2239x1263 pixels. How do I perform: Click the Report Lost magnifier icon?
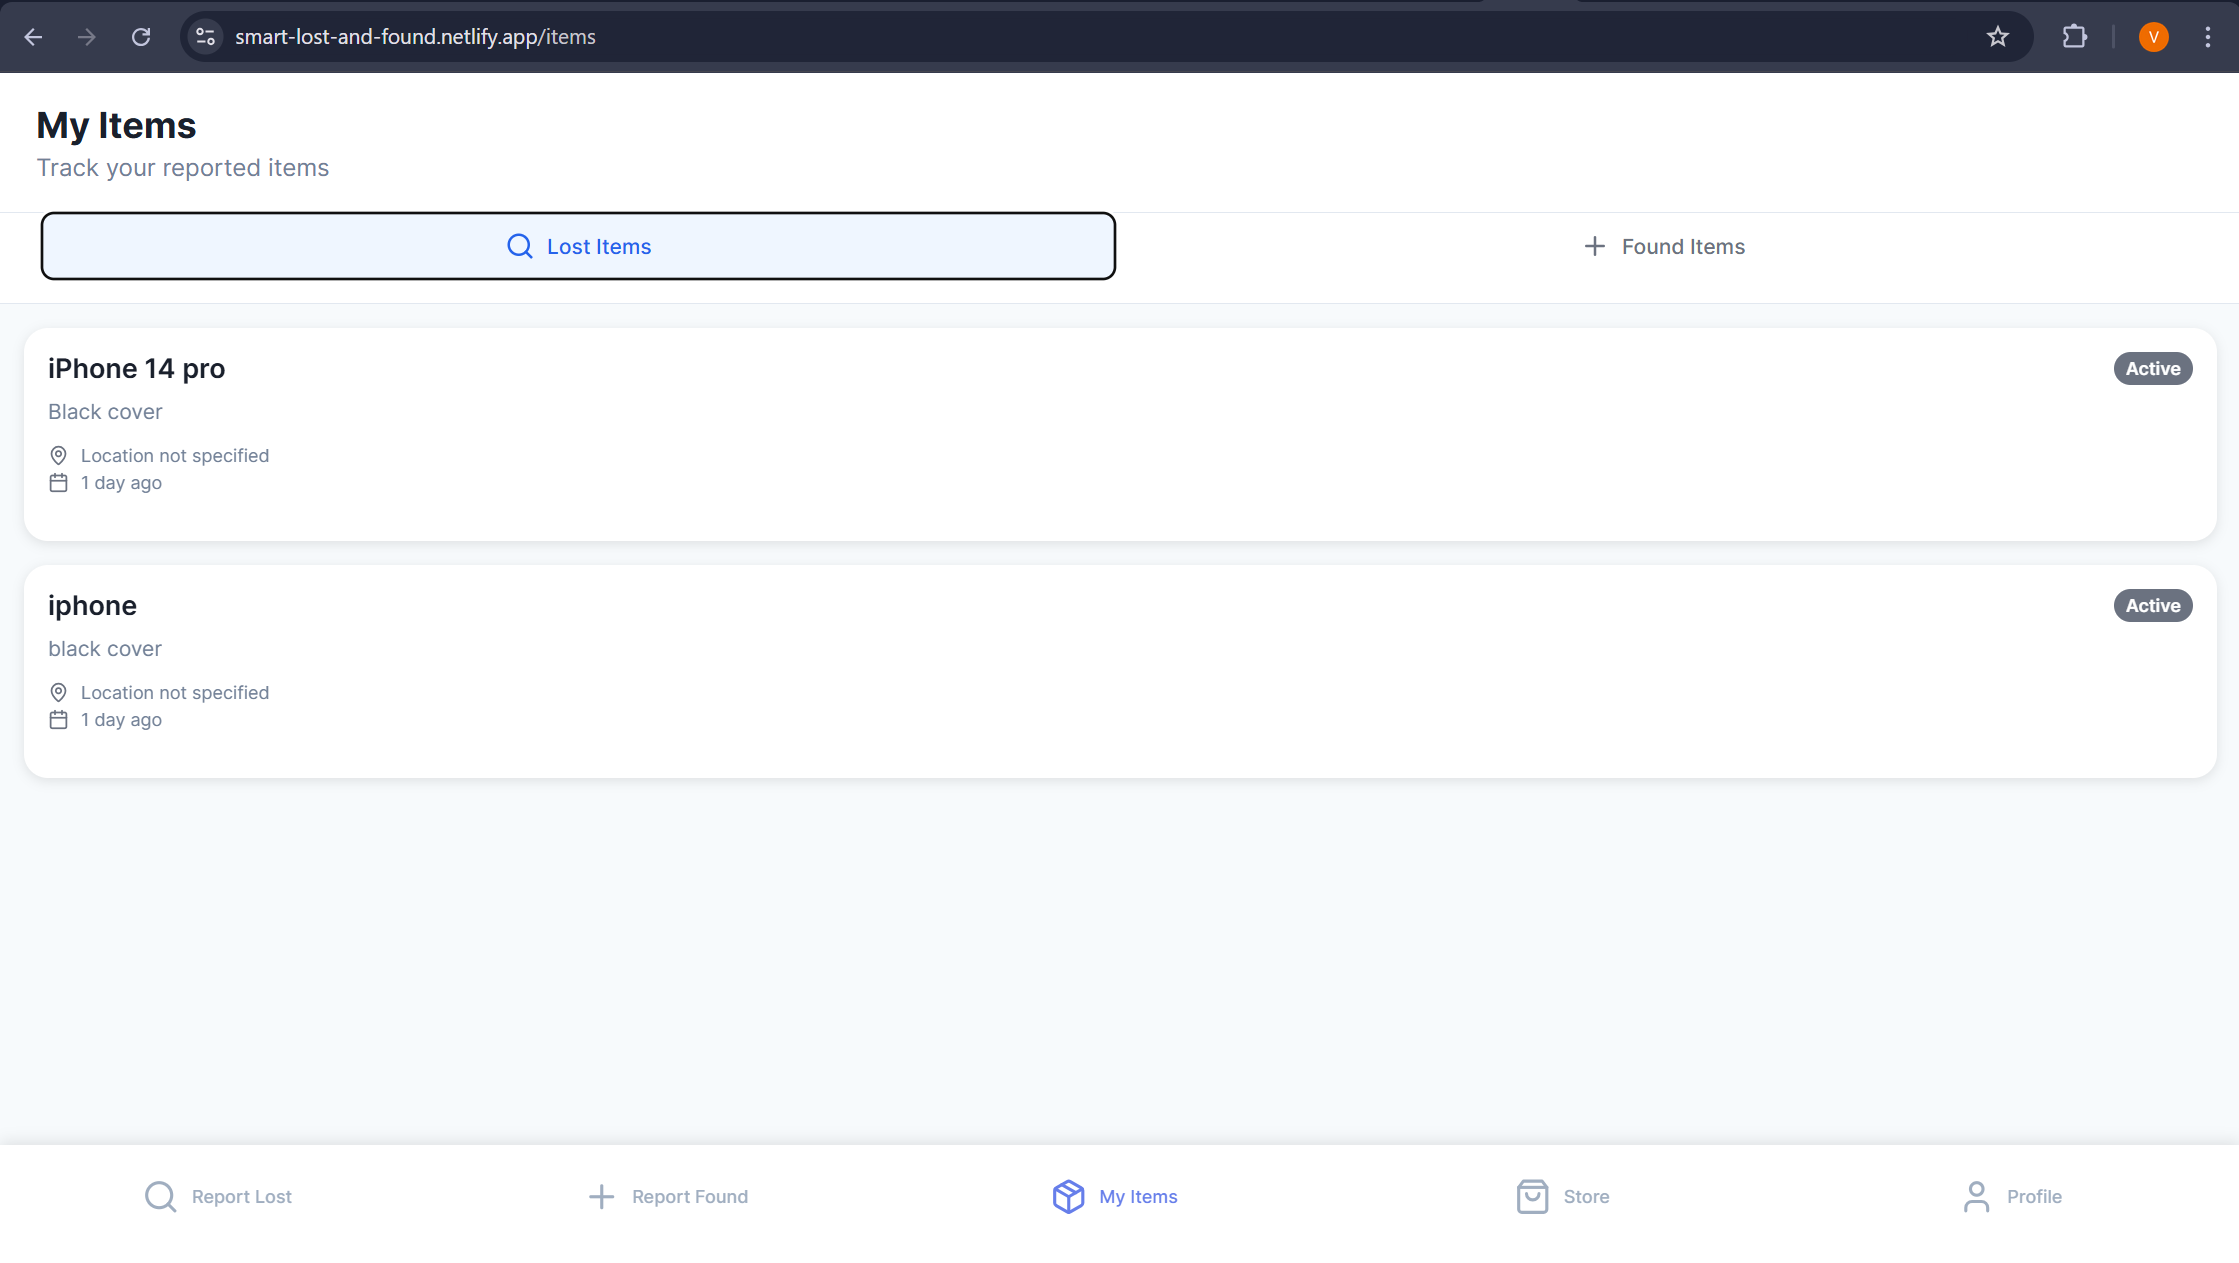click(160, 1196)
